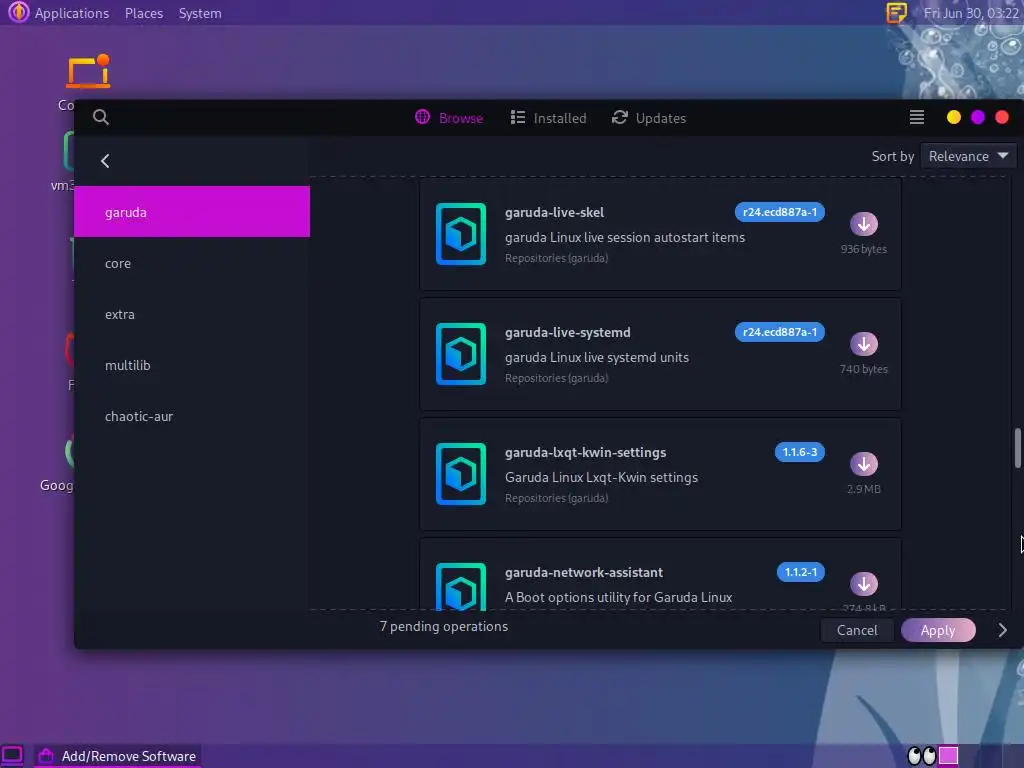Image resolution: width=1024 pixels, height=768 pixels.
Task: Open the System menu
Action: tap(200, 13)
